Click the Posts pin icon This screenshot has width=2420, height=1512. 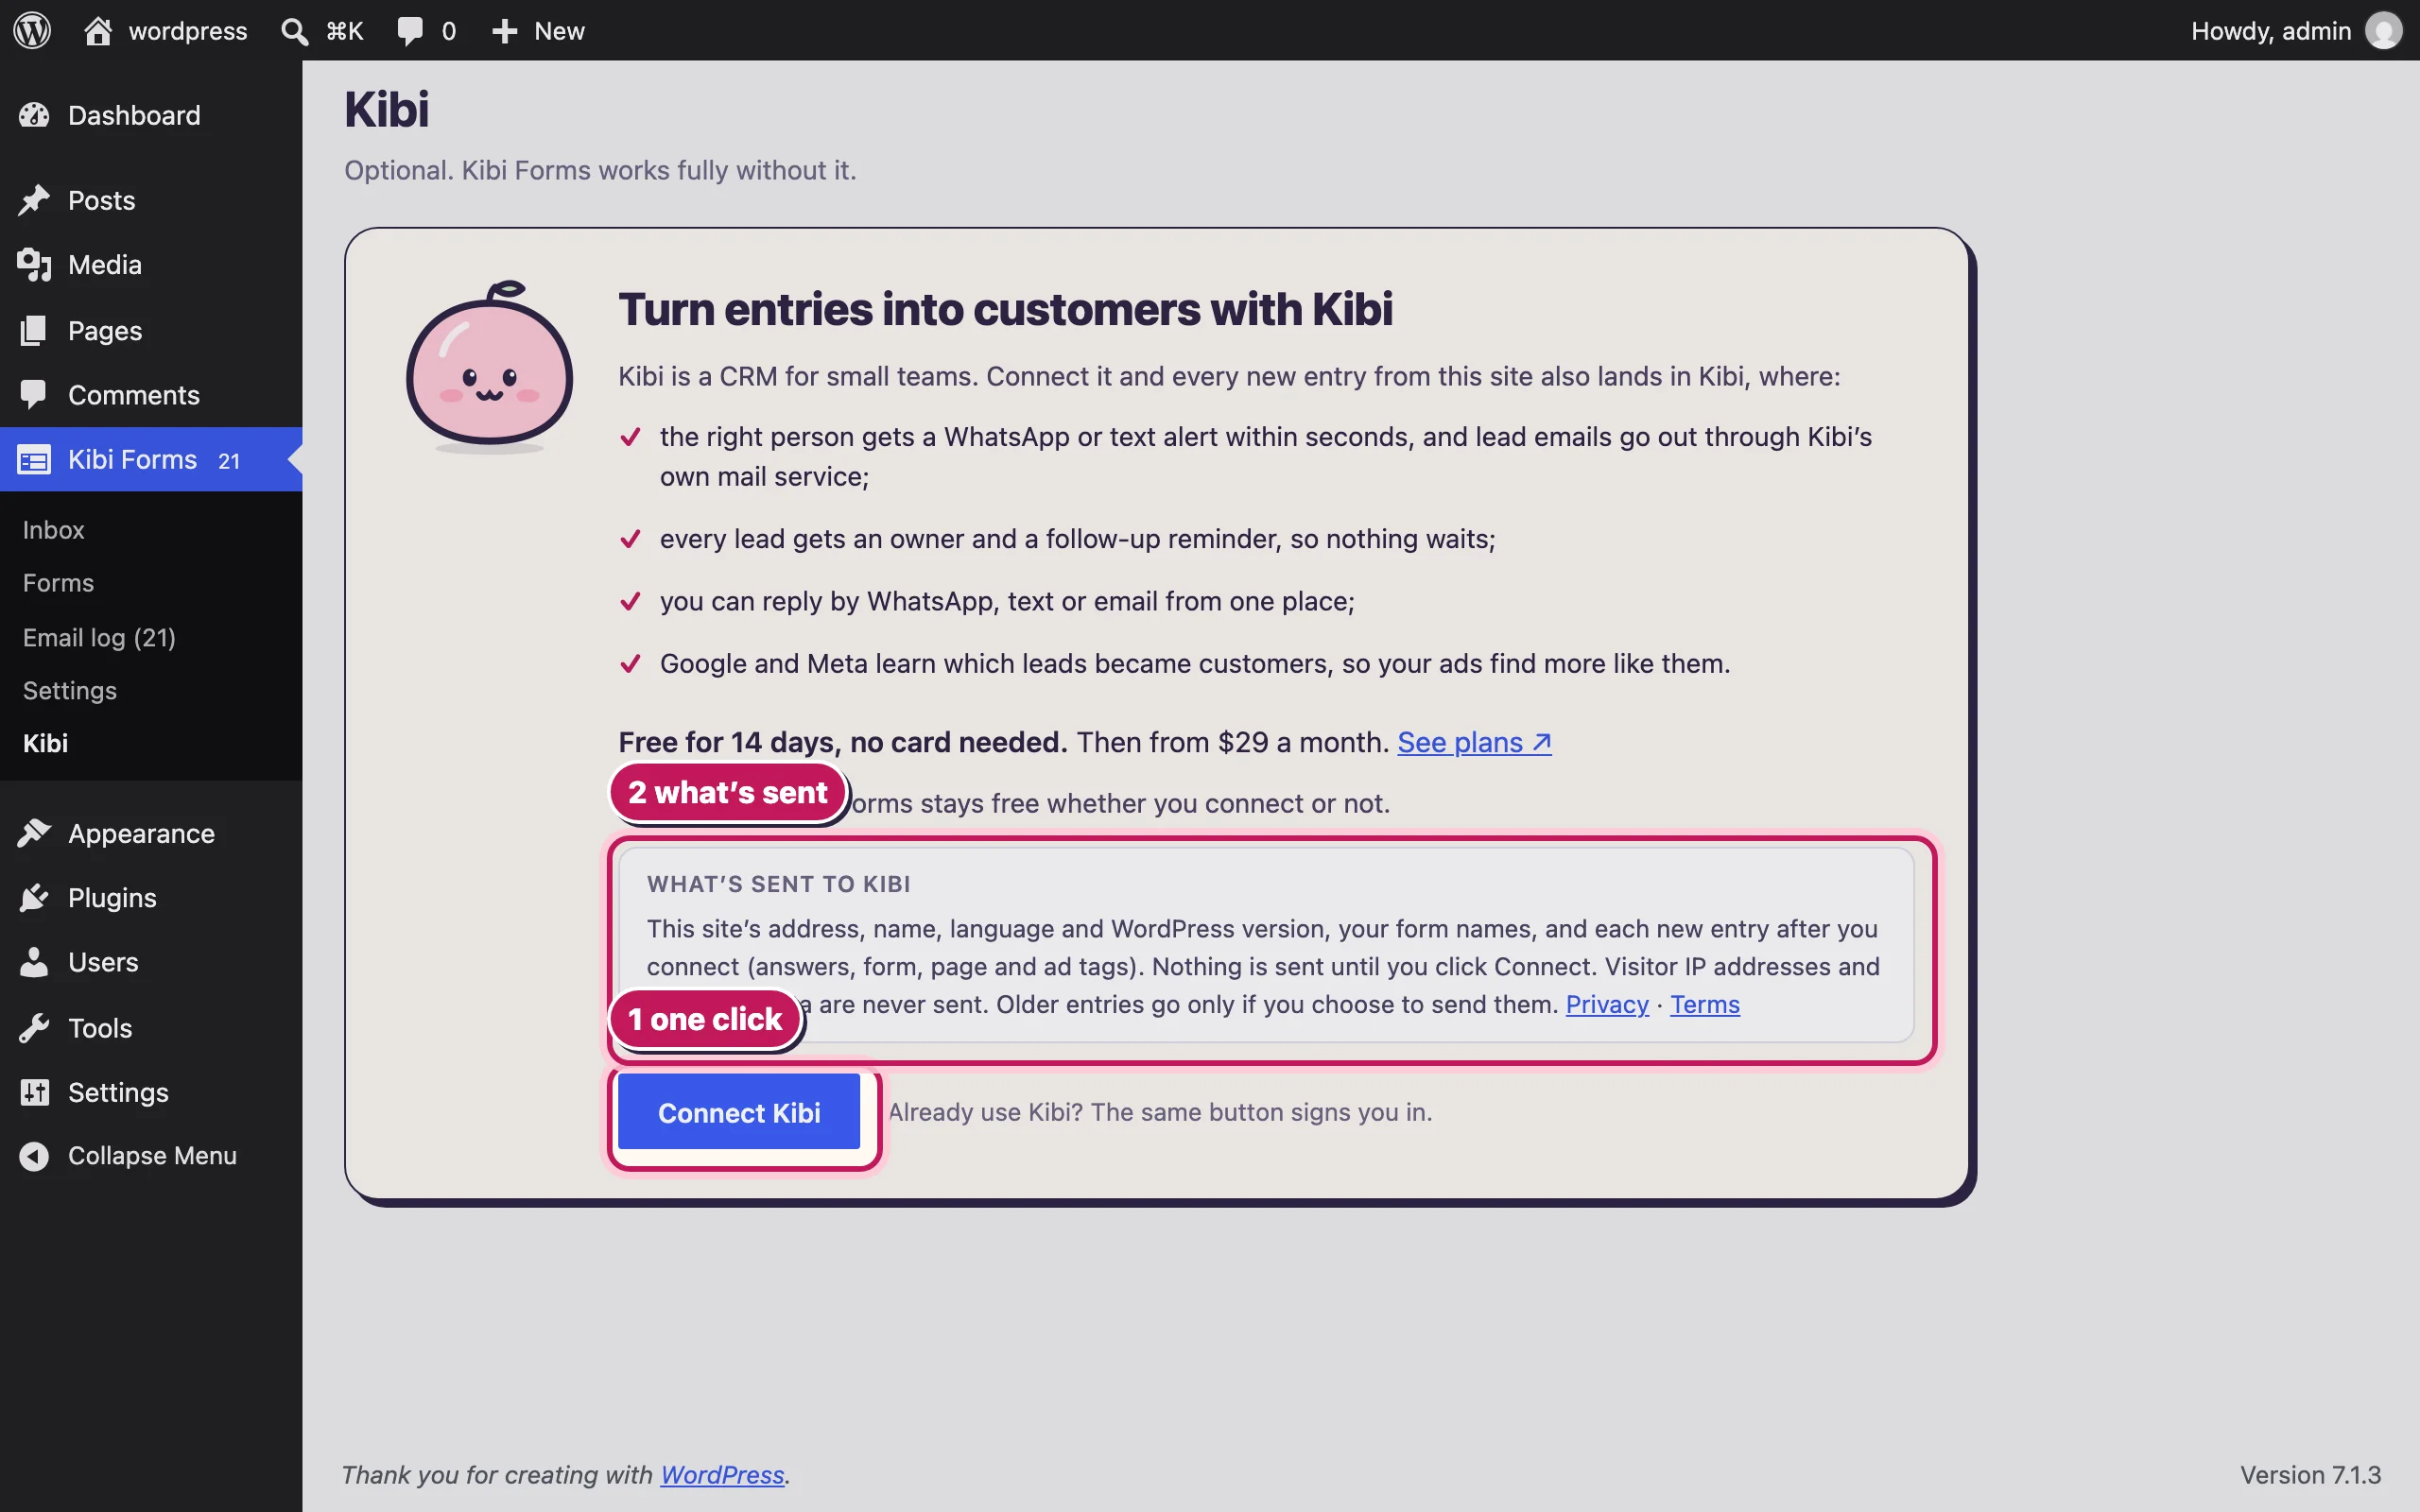[x=34, y=200]
